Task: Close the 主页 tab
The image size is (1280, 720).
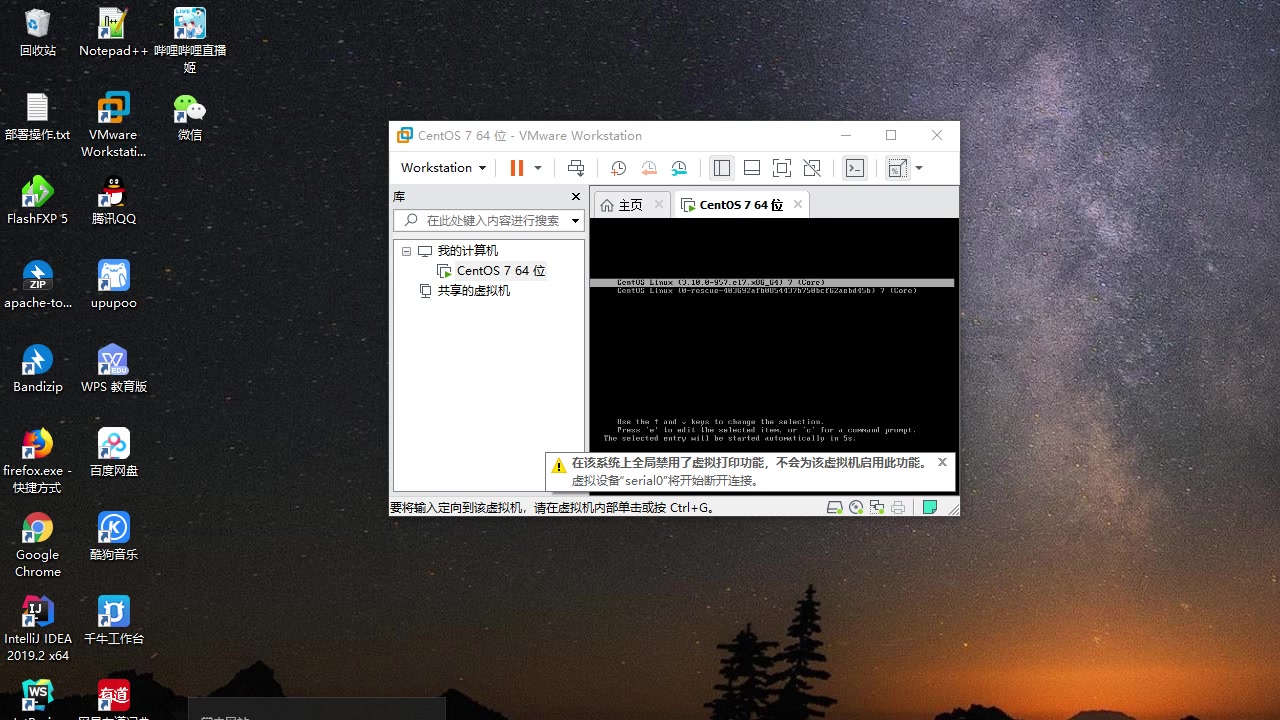Action: click(x=658, y=204)
